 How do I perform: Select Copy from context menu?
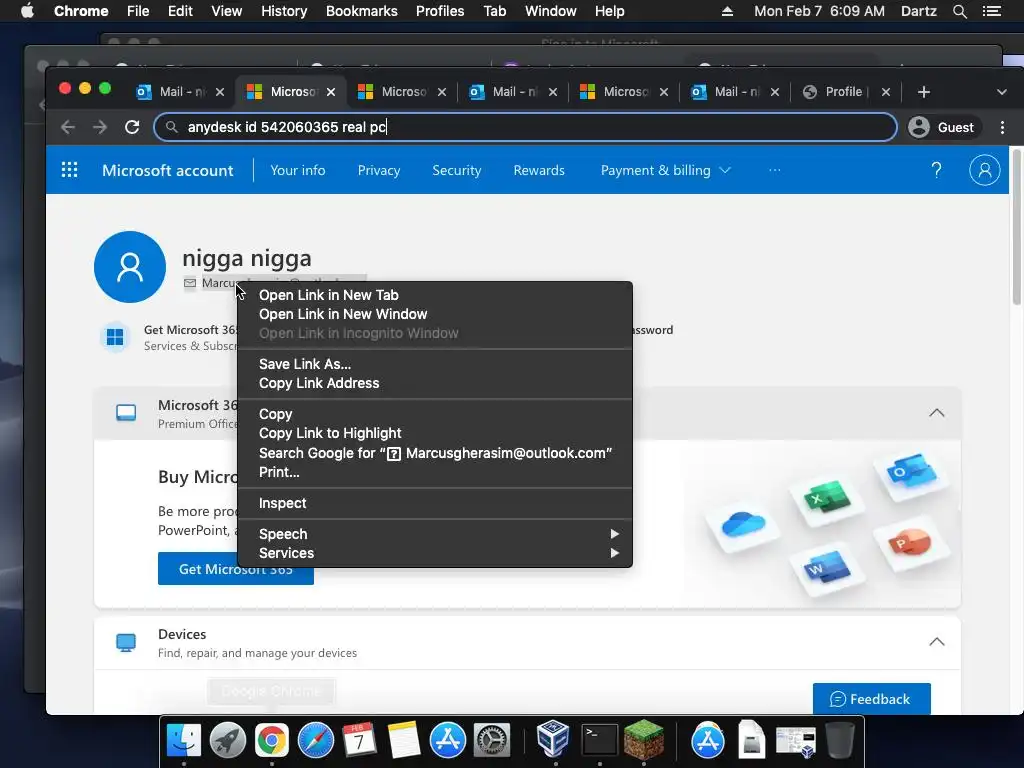435,414
